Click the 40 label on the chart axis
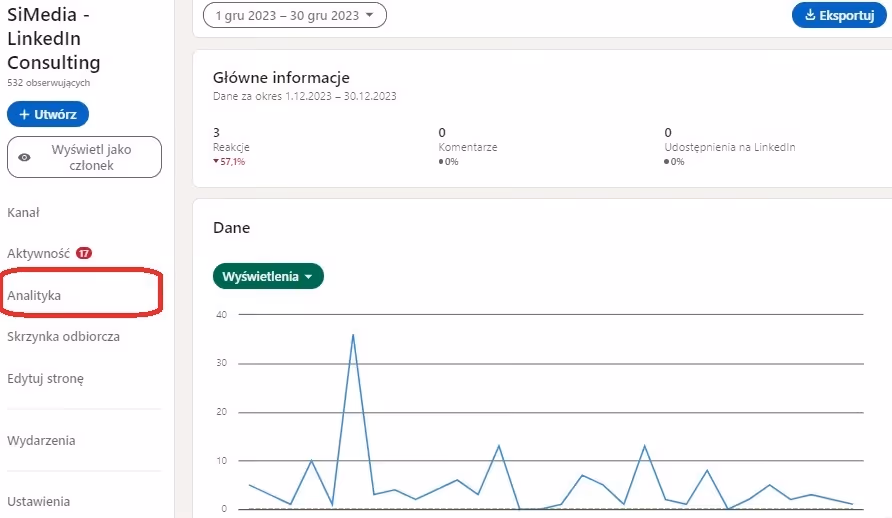 coord(221,314)
